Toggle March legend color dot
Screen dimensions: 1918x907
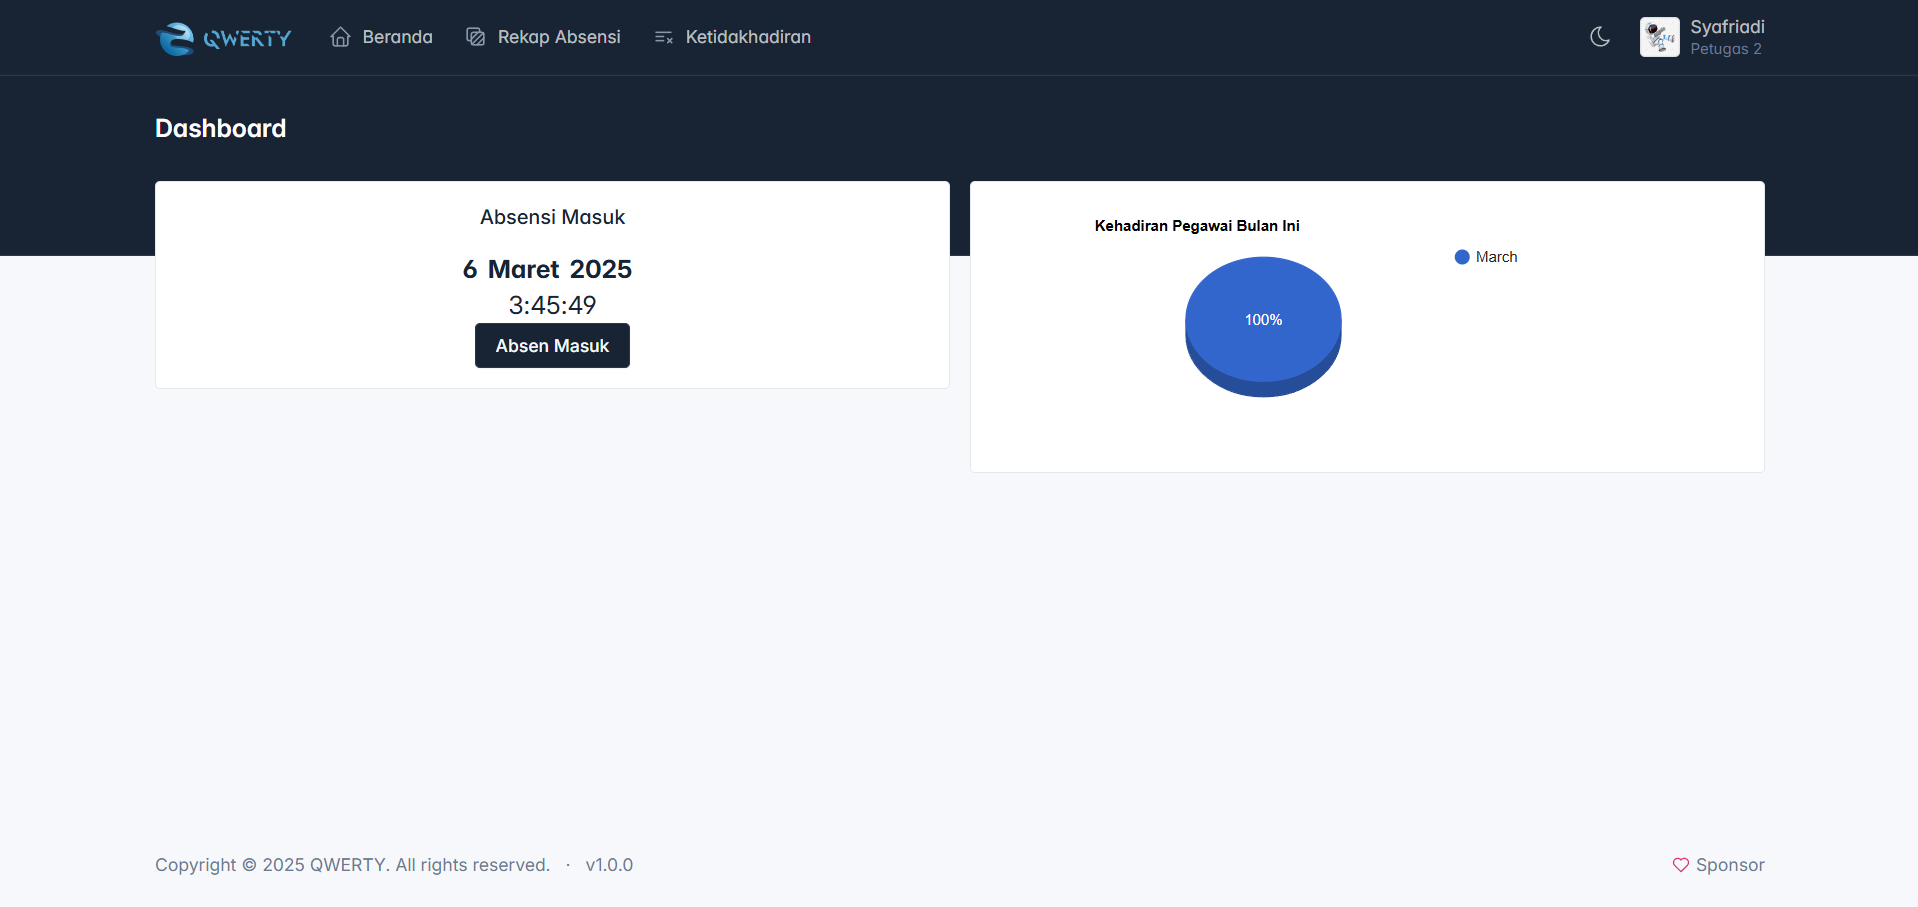coord(1462,257)
